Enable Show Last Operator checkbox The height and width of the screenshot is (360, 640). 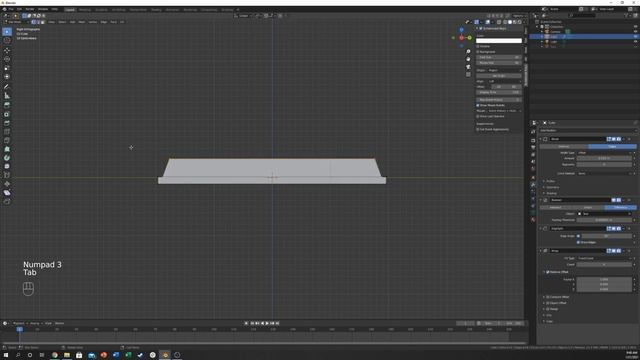(x=478, y=116)
